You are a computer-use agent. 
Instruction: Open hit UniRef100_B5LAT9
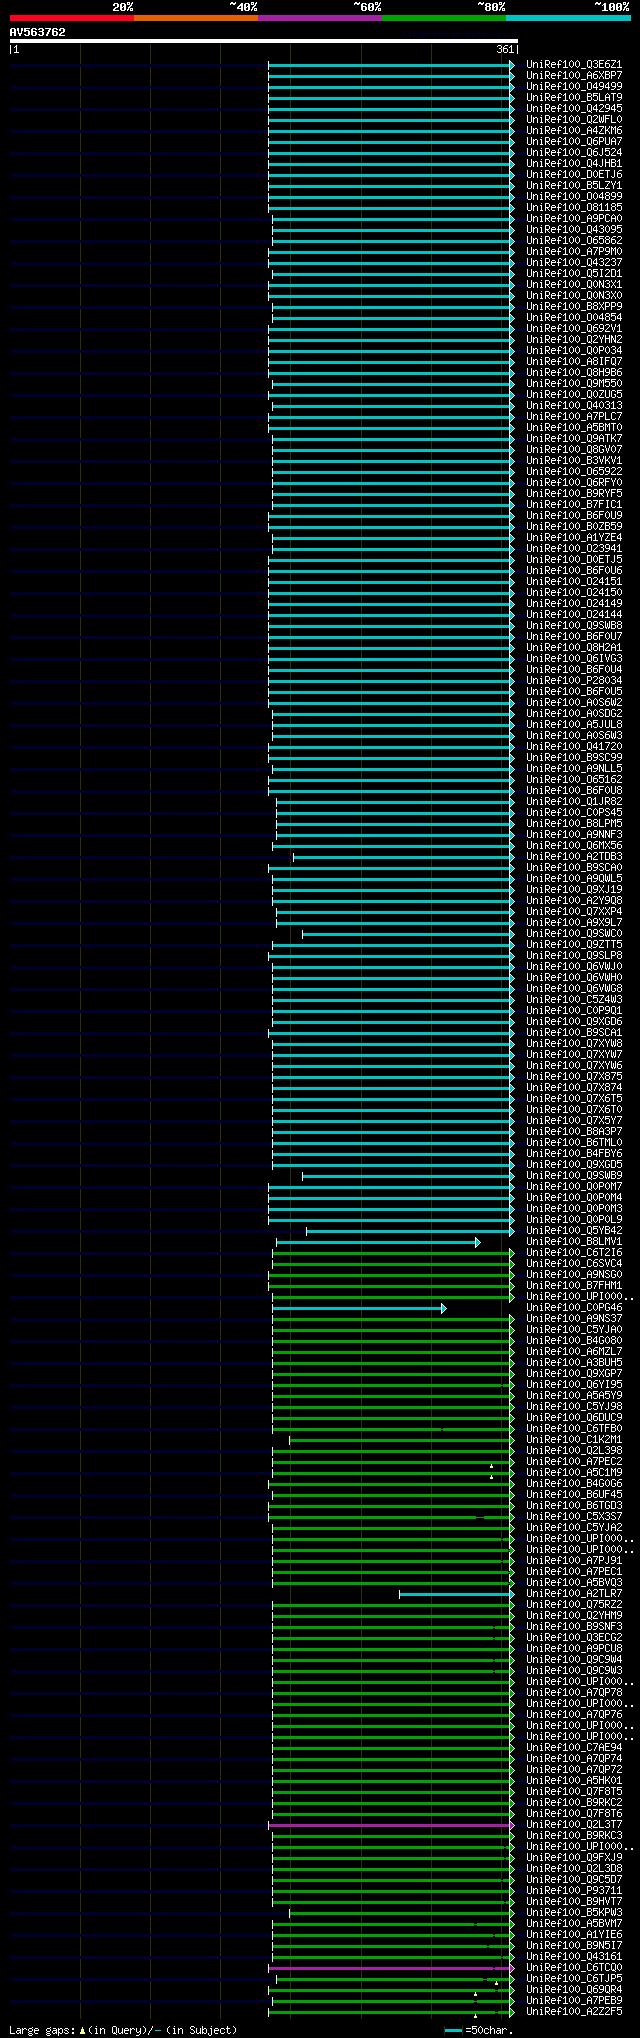574,97
